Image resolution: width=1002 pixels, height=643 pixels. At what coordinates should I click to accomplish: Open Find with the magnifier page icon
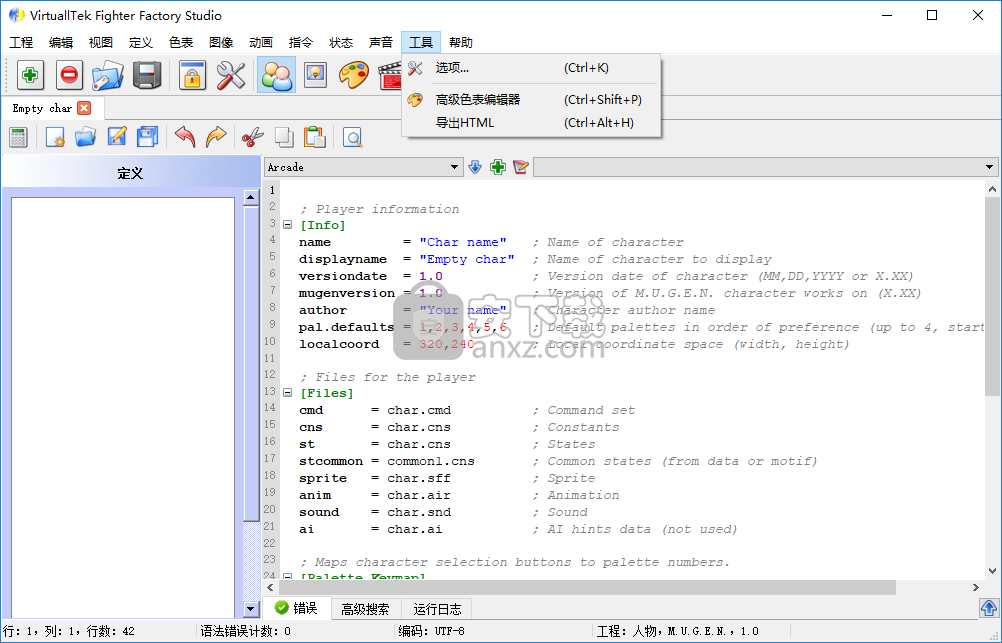(352, 137)
